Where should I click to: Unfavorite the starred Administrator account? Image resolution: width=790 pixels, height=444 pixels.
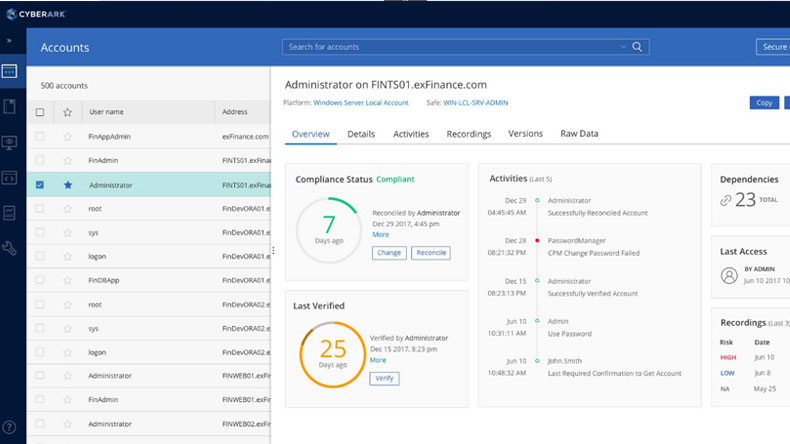pyautogui.click(x=67, y=185)
